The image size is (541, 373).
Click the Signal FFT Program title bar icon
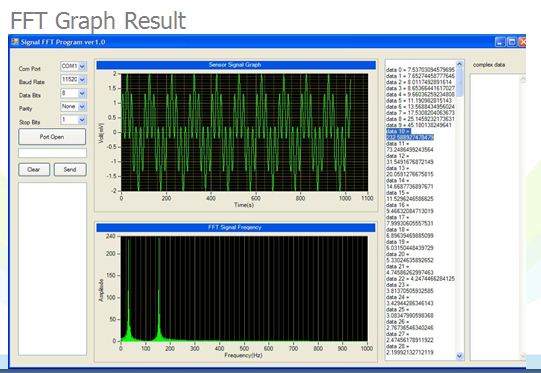pyautogui.click(x=15, y=42)
